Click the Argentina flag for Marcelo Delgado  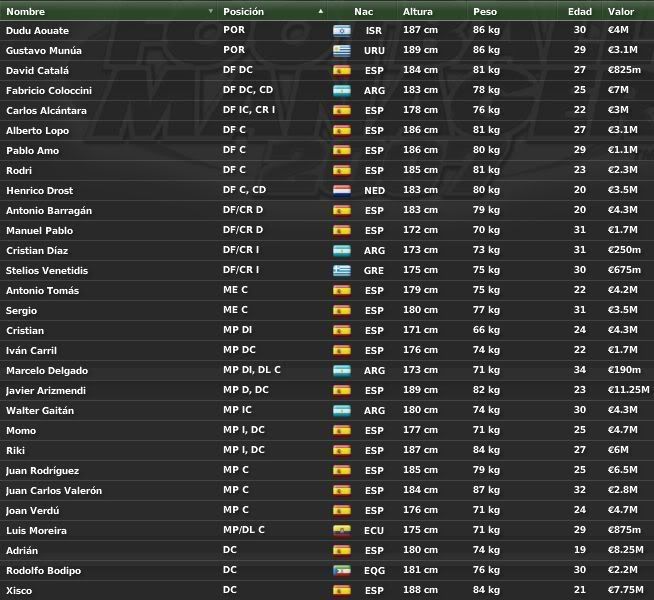pos(342,371)
